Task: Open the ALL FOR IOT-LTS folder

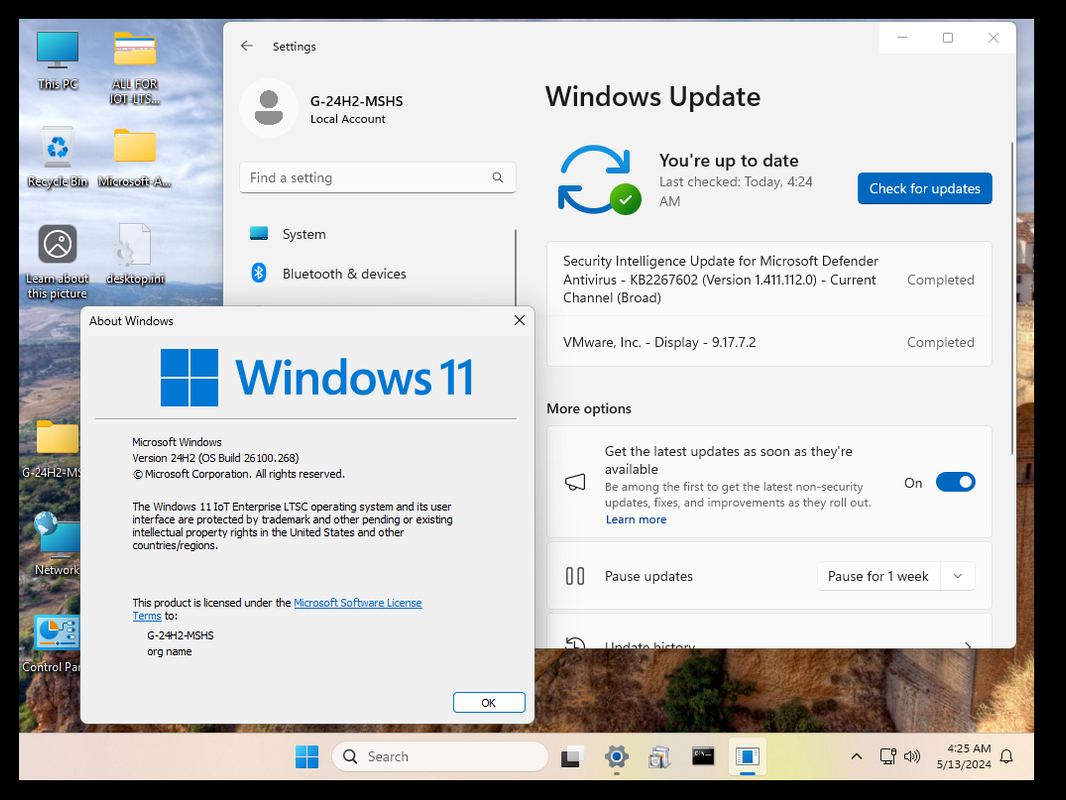Action: [x=135, y=67]
